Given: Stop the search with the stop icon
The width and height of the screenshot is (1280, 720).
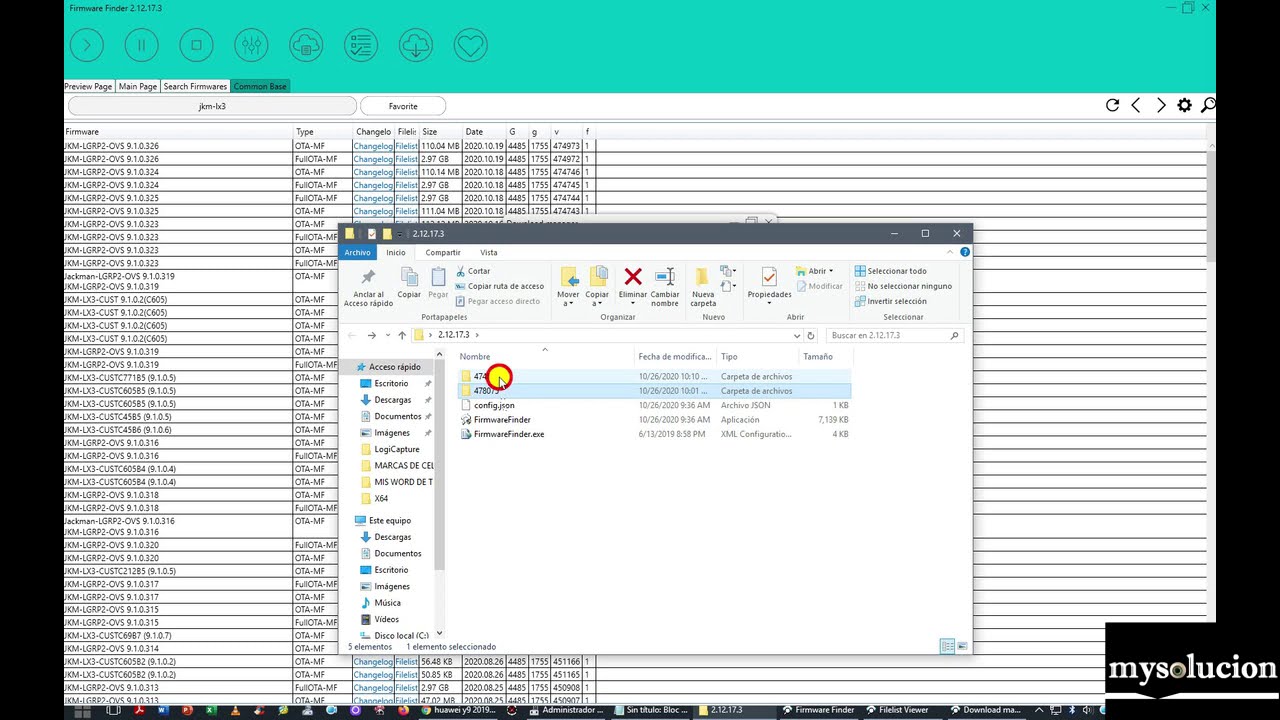Looking at the screenshot, I should tap(196, 45).
